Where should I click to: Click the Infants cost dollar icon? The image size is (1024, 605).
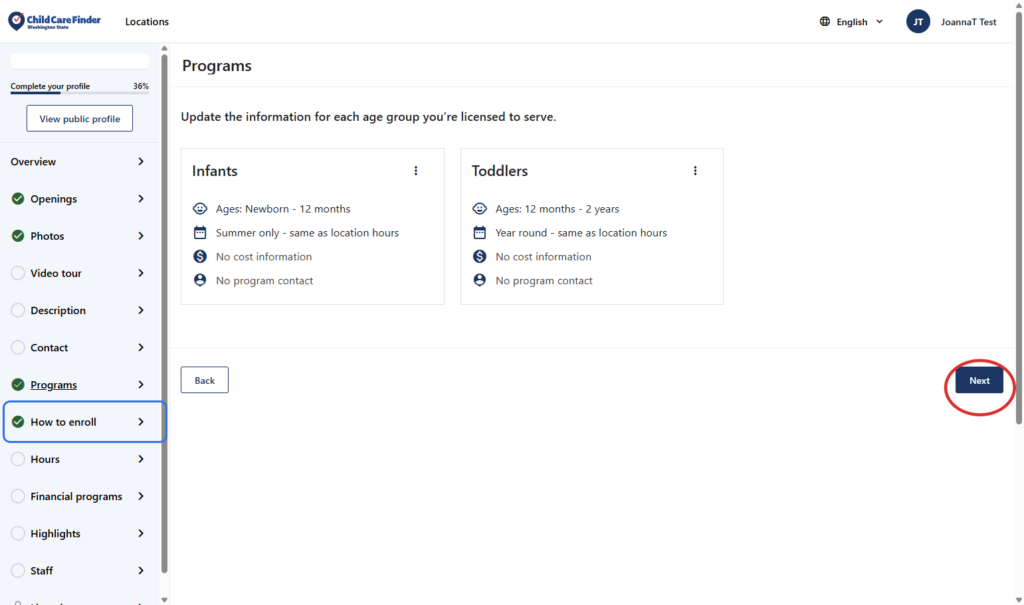[200, 257]
